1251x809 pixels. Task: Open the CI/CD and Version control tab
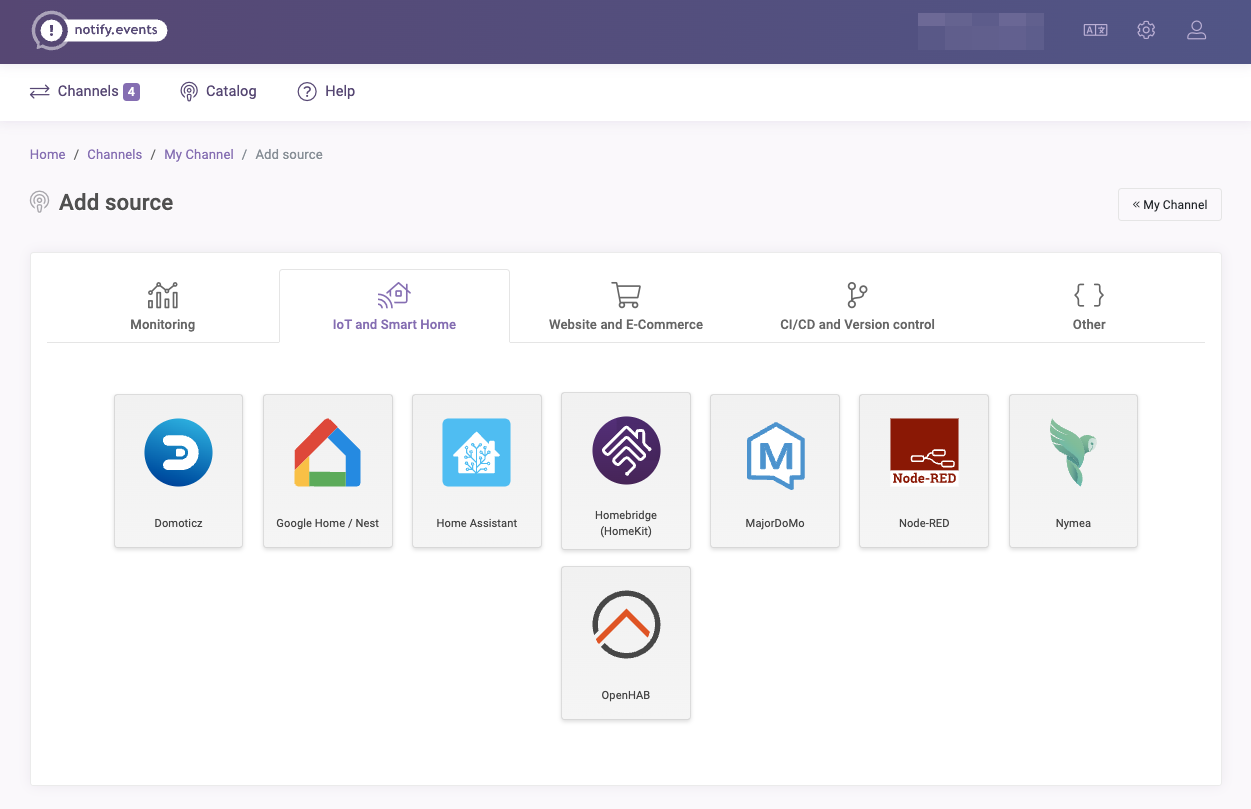(x=857, y=306)
